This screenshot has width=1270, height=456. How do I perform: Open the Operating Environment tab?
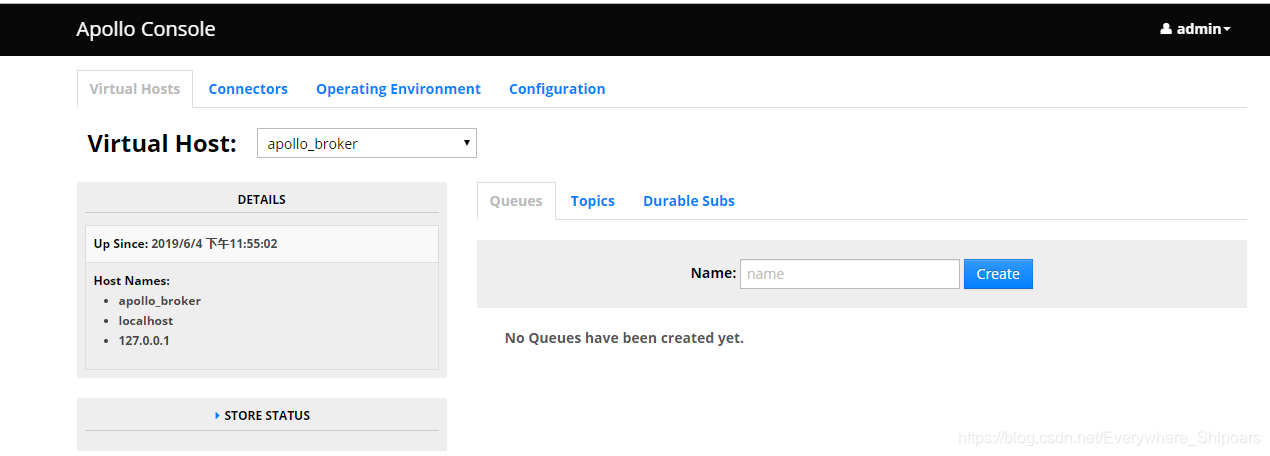(398, 89)
